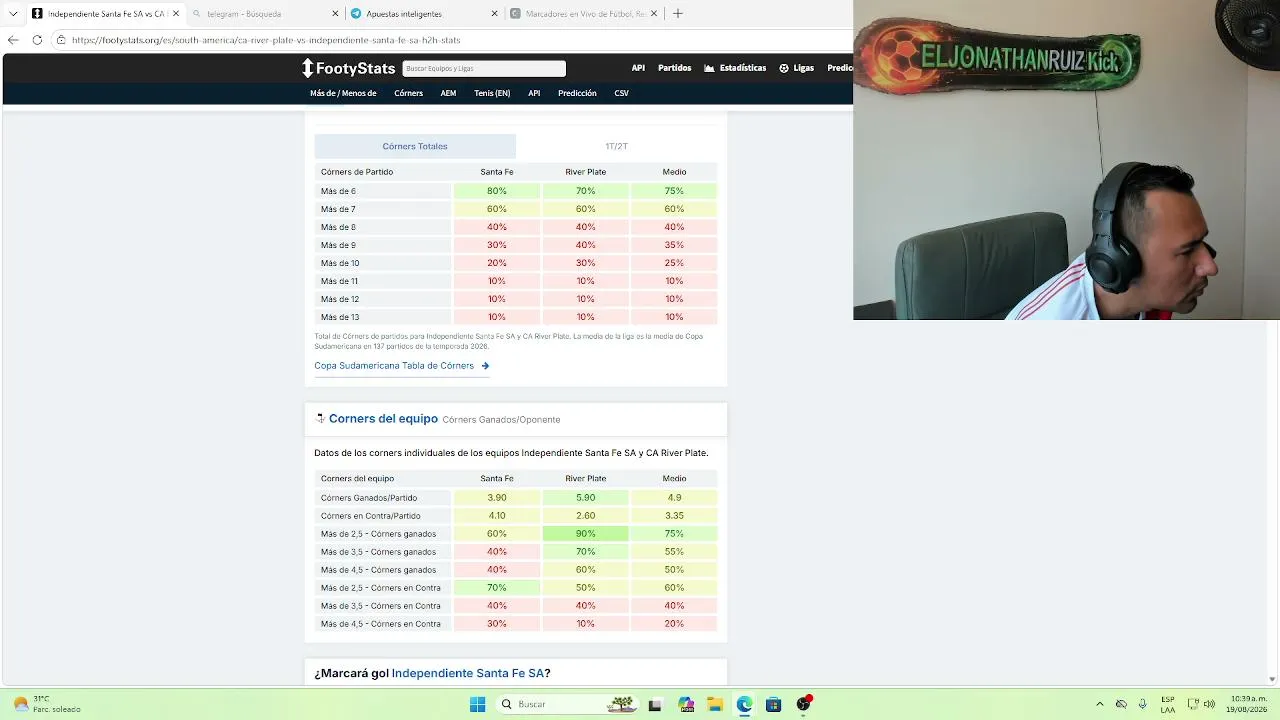Click the browser address bar URL
The width and height of the screenshot is (1280, 720).
pos(266,40)
